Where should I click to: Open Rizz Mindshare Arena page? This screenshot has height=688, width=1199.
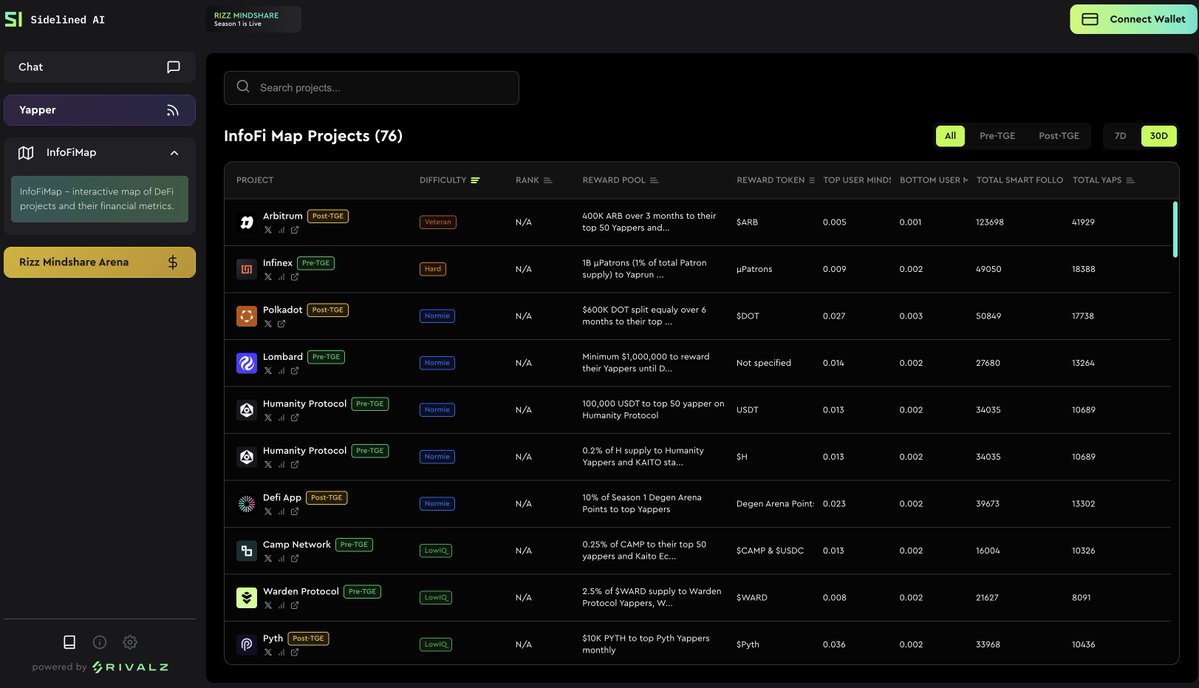(x=99, y=262)
